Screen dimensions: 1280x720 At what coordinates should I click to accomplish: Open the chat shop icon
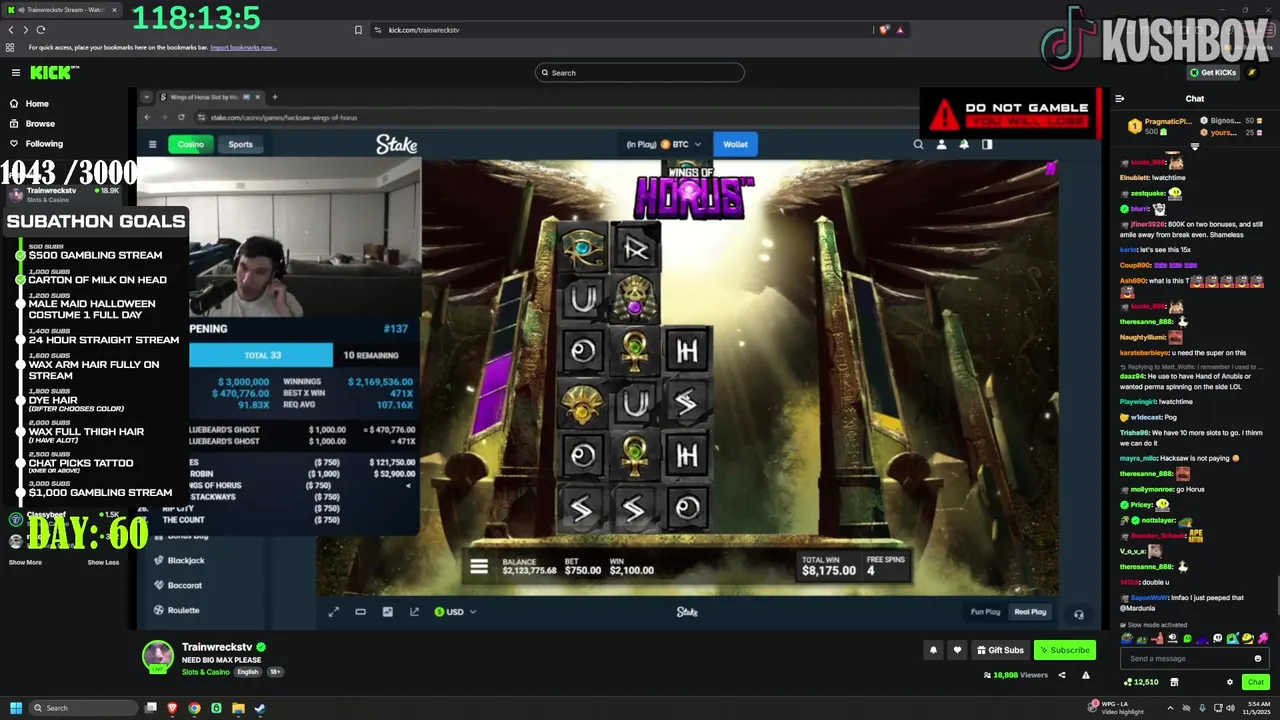coord(1174,682)
